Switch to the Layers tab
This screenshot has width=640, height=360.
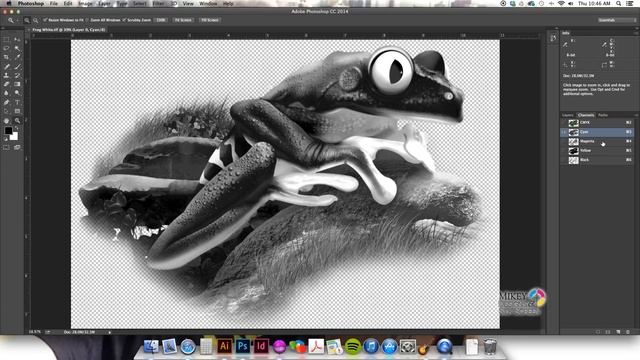pos(568,115)
